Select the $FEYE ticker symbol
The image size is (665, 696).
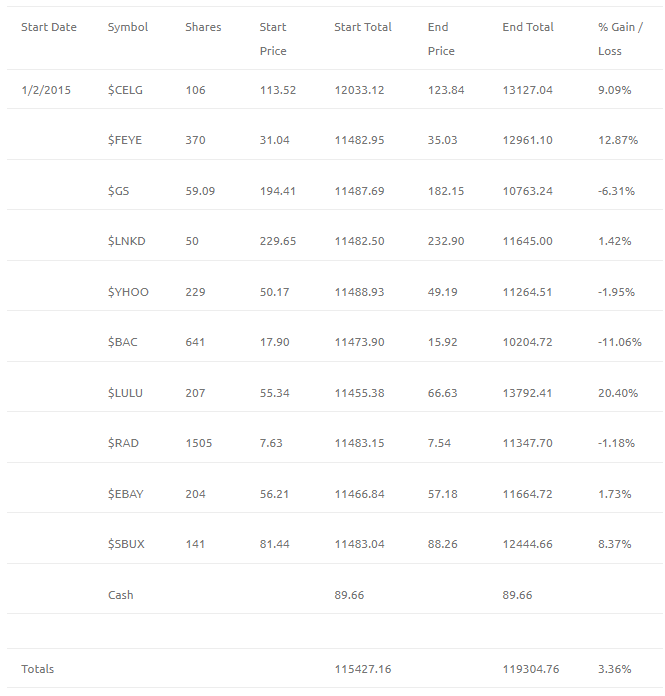pos(125,140)
